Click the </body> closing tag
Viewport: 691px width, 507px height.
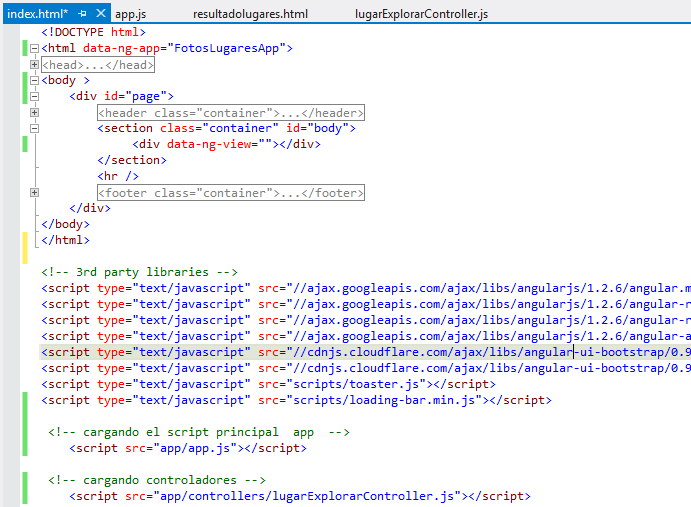pos(65,224)
